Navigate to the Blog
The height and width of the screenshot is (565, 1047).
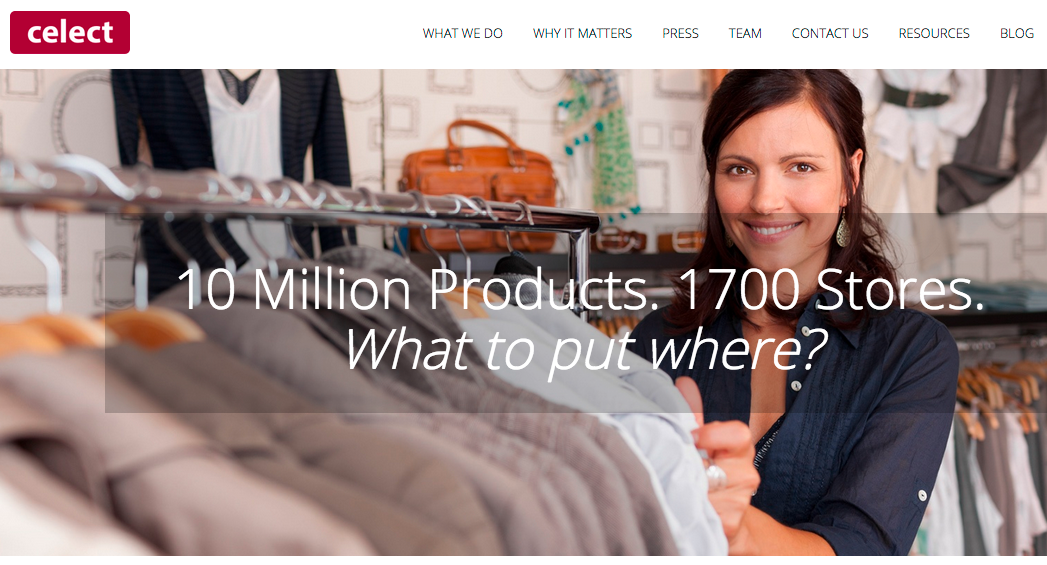coord(1017,33)
